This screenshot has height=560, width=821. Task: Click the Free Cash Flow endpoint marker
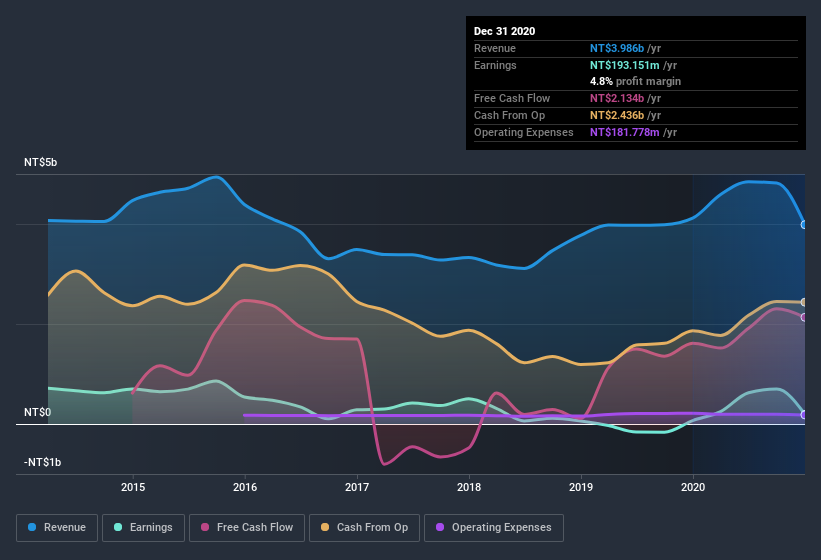coord(804,317)
